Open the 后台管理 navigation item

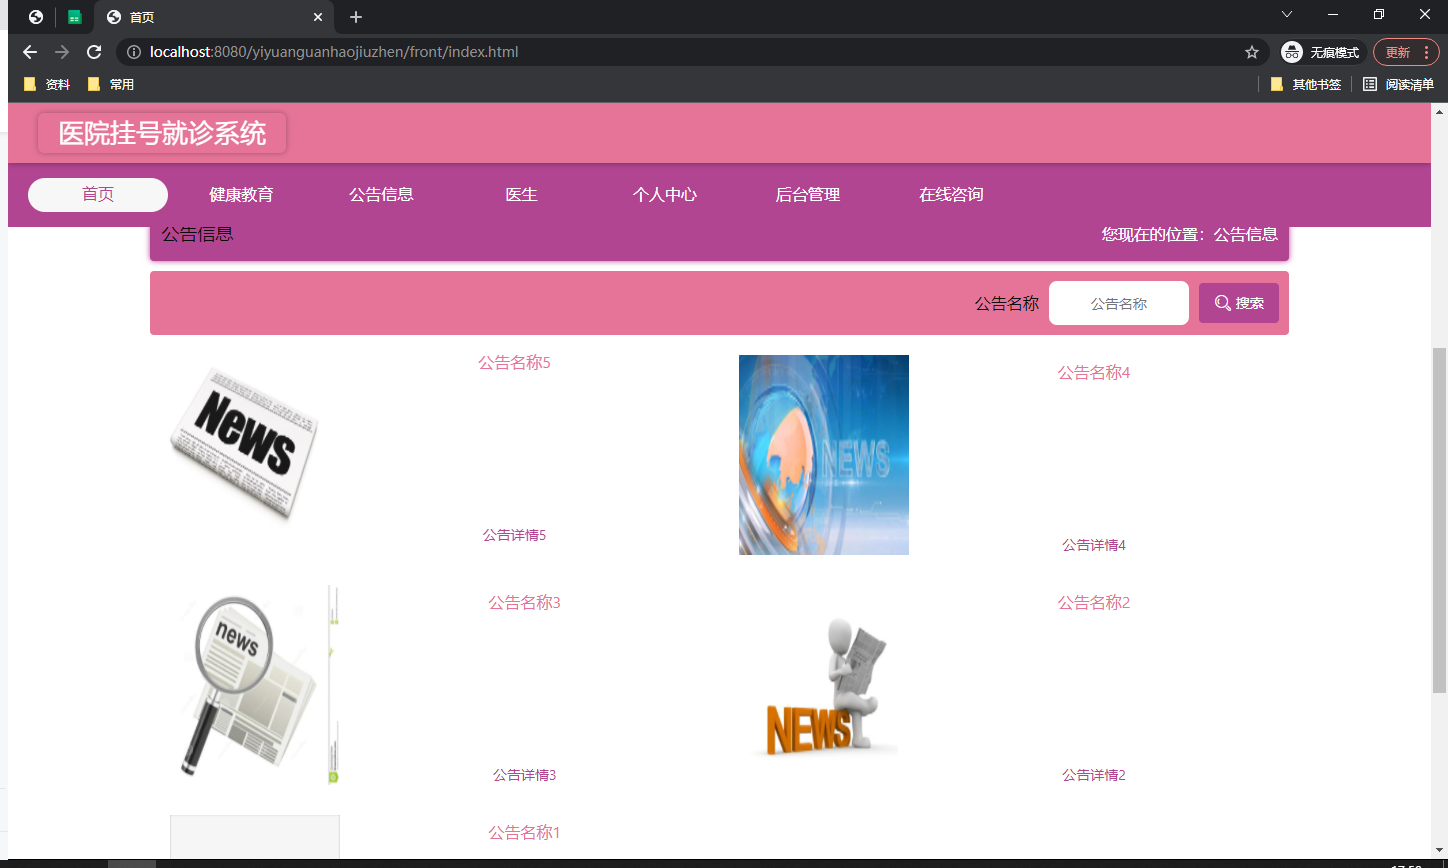coord(808,195)
